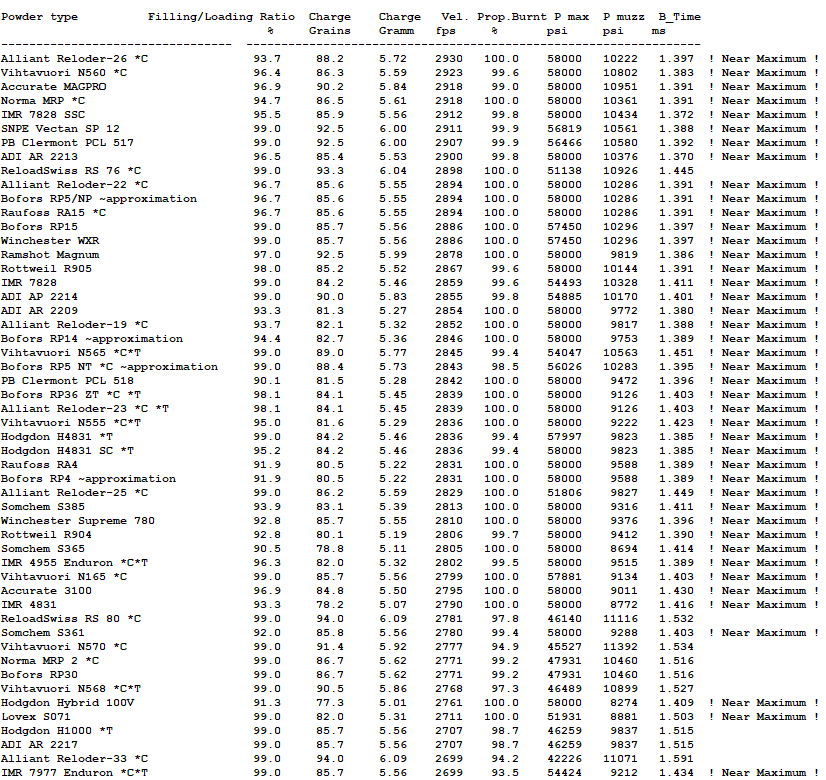The width and height of the screenshot is (826, 780).
Task: Click the "Filling/Loading Ratio" column header
Action: [x=221, y=17]
